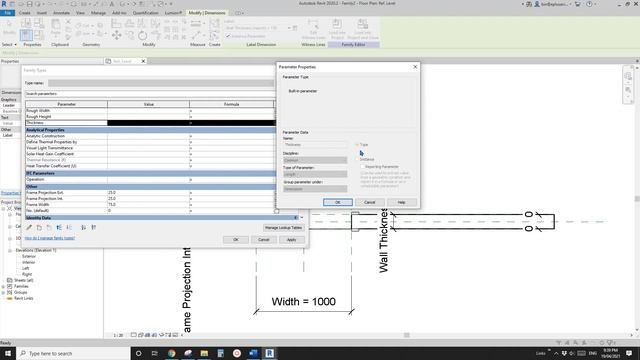Open the Label dropdown in ribbon
640x360 pixels.
[x=289, y=28]
